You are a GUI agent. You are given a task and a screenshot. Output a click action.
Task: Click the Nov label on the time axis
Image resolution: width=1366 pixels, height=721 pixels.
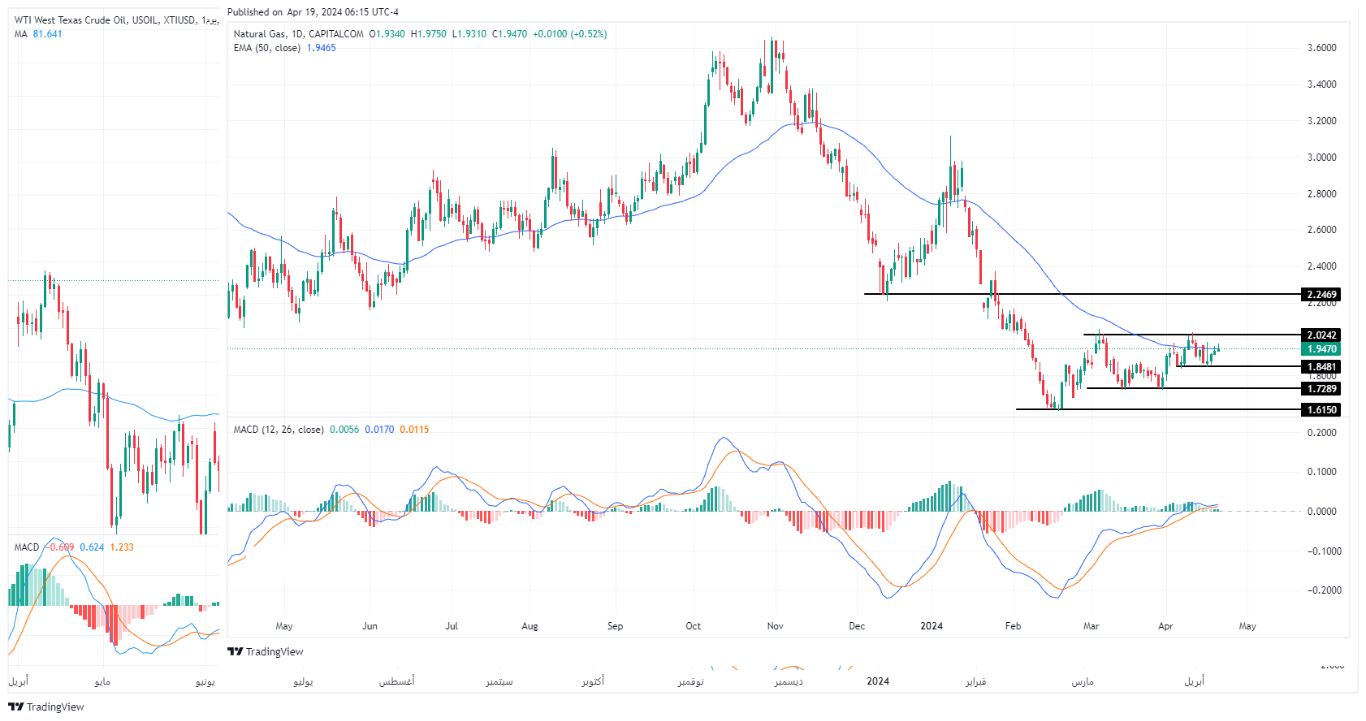(x=777, y=627)
